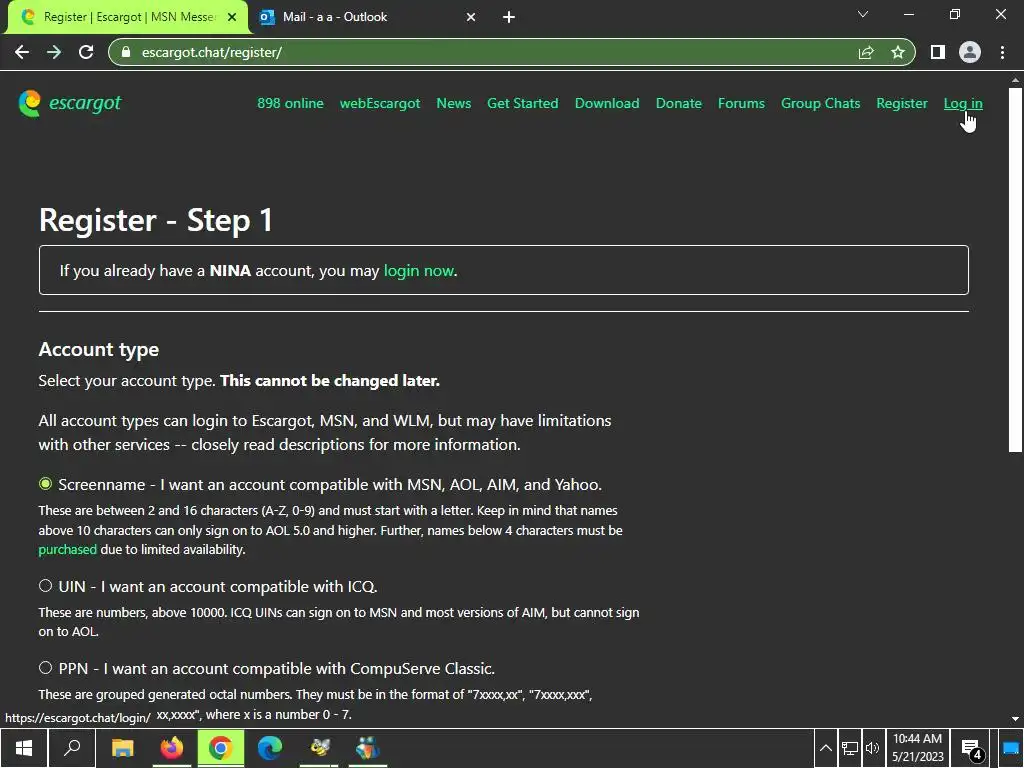Viewport: 1024px width, 768px height.
Task: Select the PPN account type radio
Action: point(45,668)
